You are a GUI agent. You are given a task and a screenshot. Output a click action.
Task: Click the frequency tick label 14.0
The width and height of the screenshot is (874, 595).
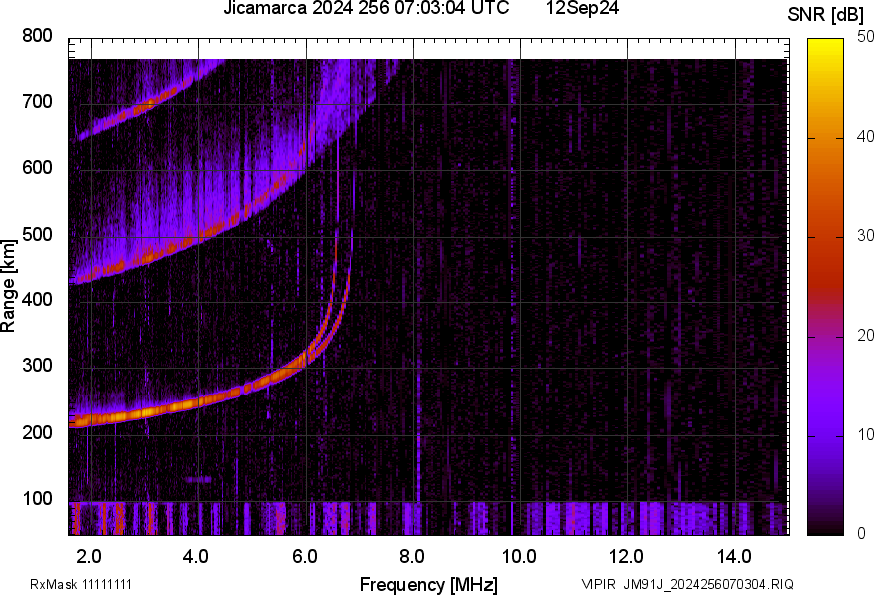pos(734,557)
